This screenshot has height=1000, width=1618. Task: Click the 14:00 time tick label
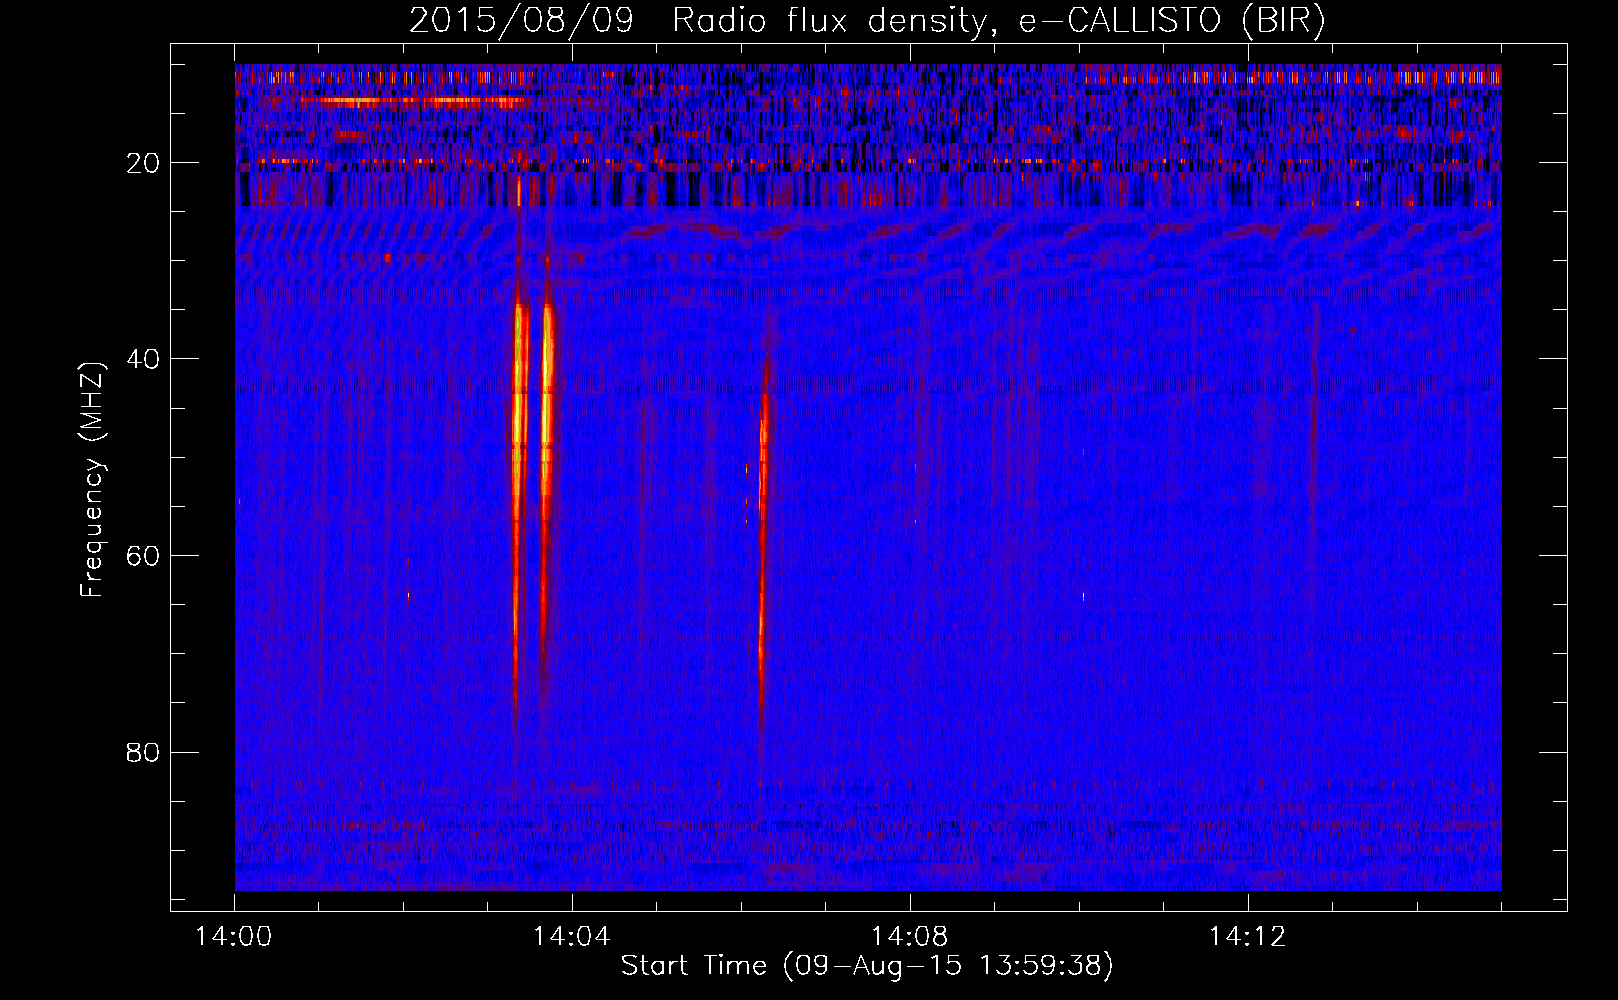[234, 937]
